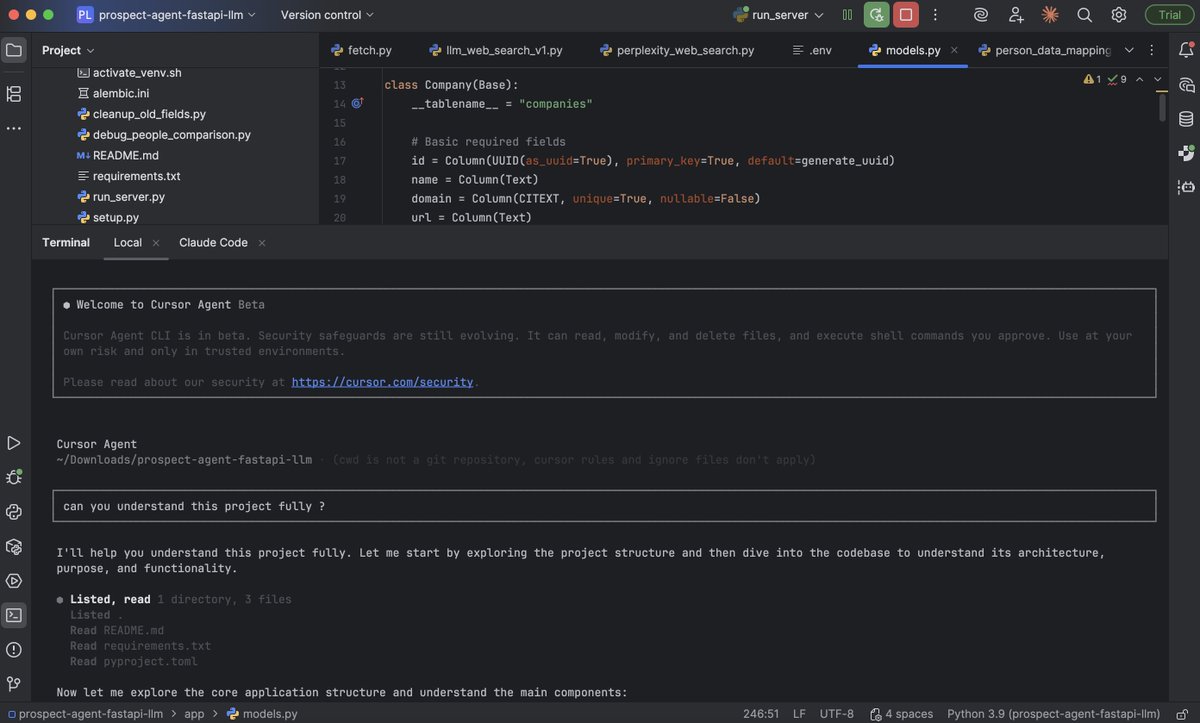Stop the run_server process with red square
Image resolution: width=1200 pixels, height=723 pixels.
click(x=906, y=15)
